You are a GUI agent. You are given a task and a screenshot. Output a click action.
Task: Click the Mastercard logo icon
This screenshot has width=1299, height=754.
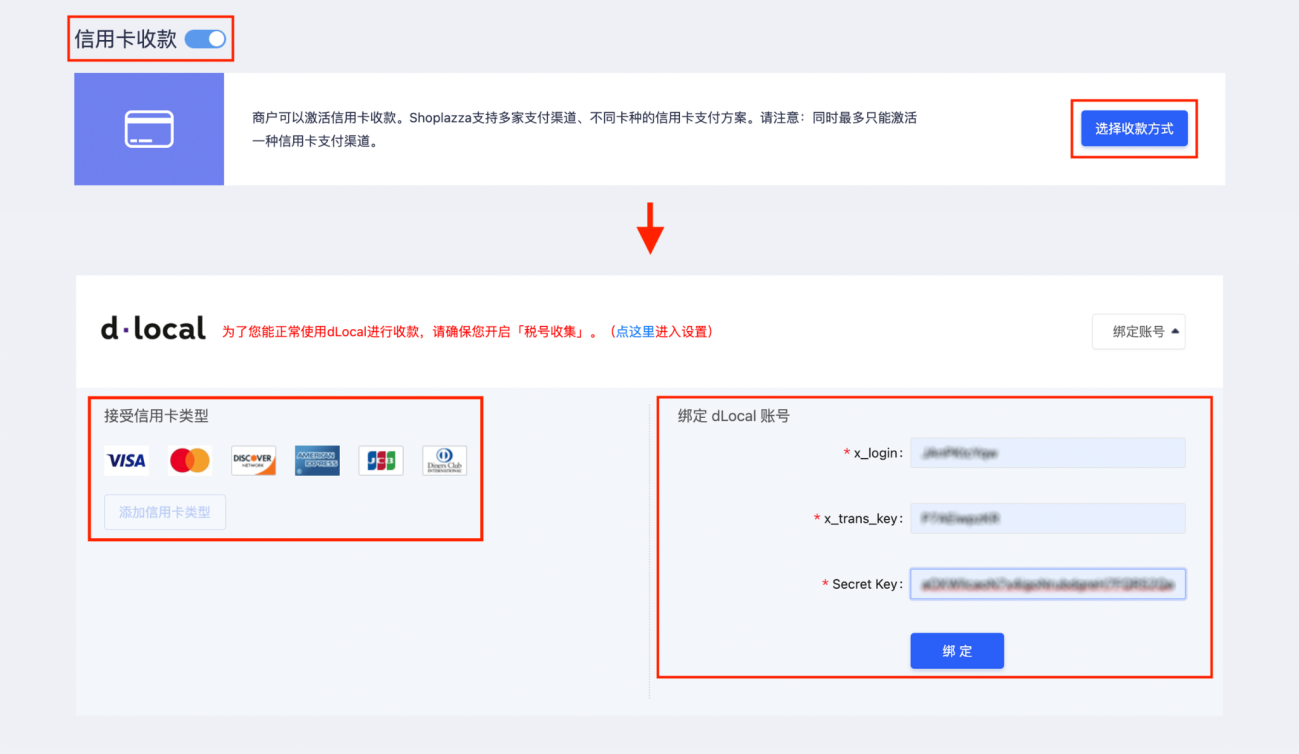[x=189, y=460]
